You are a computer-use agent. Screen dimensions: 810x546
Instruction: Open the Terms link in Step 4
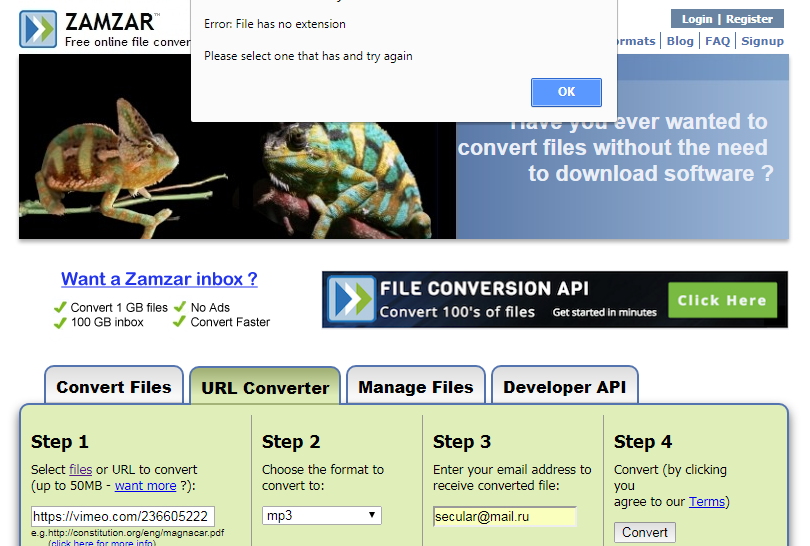(x=707, y=502)
